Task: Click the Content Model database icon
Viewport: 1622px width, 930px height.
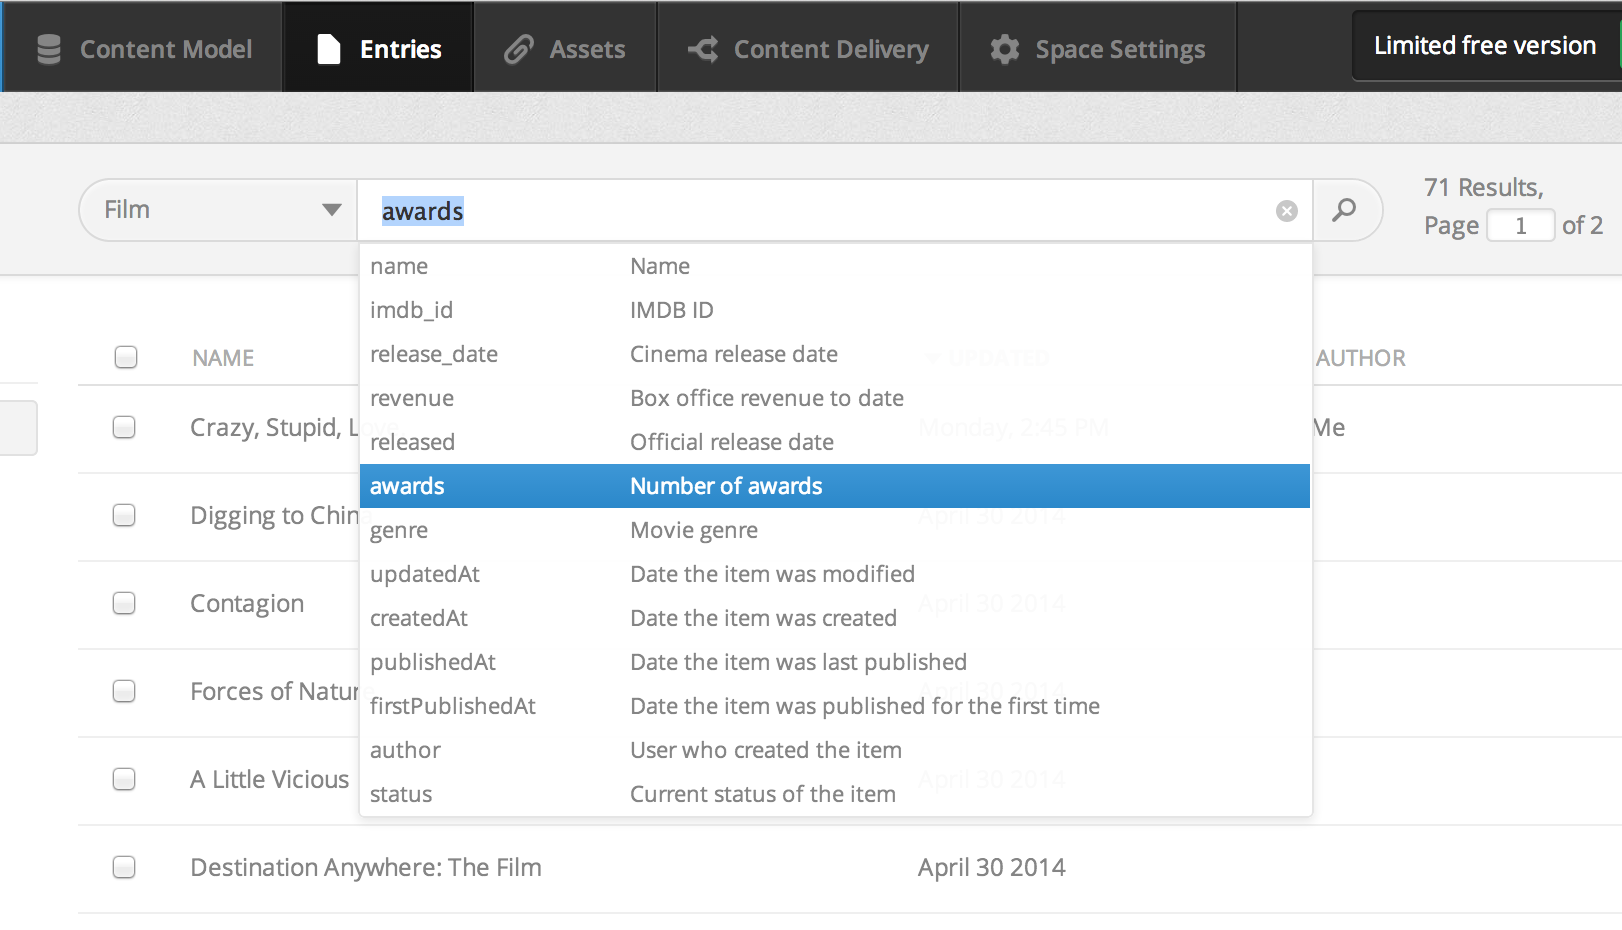Action: coord(48,49)
